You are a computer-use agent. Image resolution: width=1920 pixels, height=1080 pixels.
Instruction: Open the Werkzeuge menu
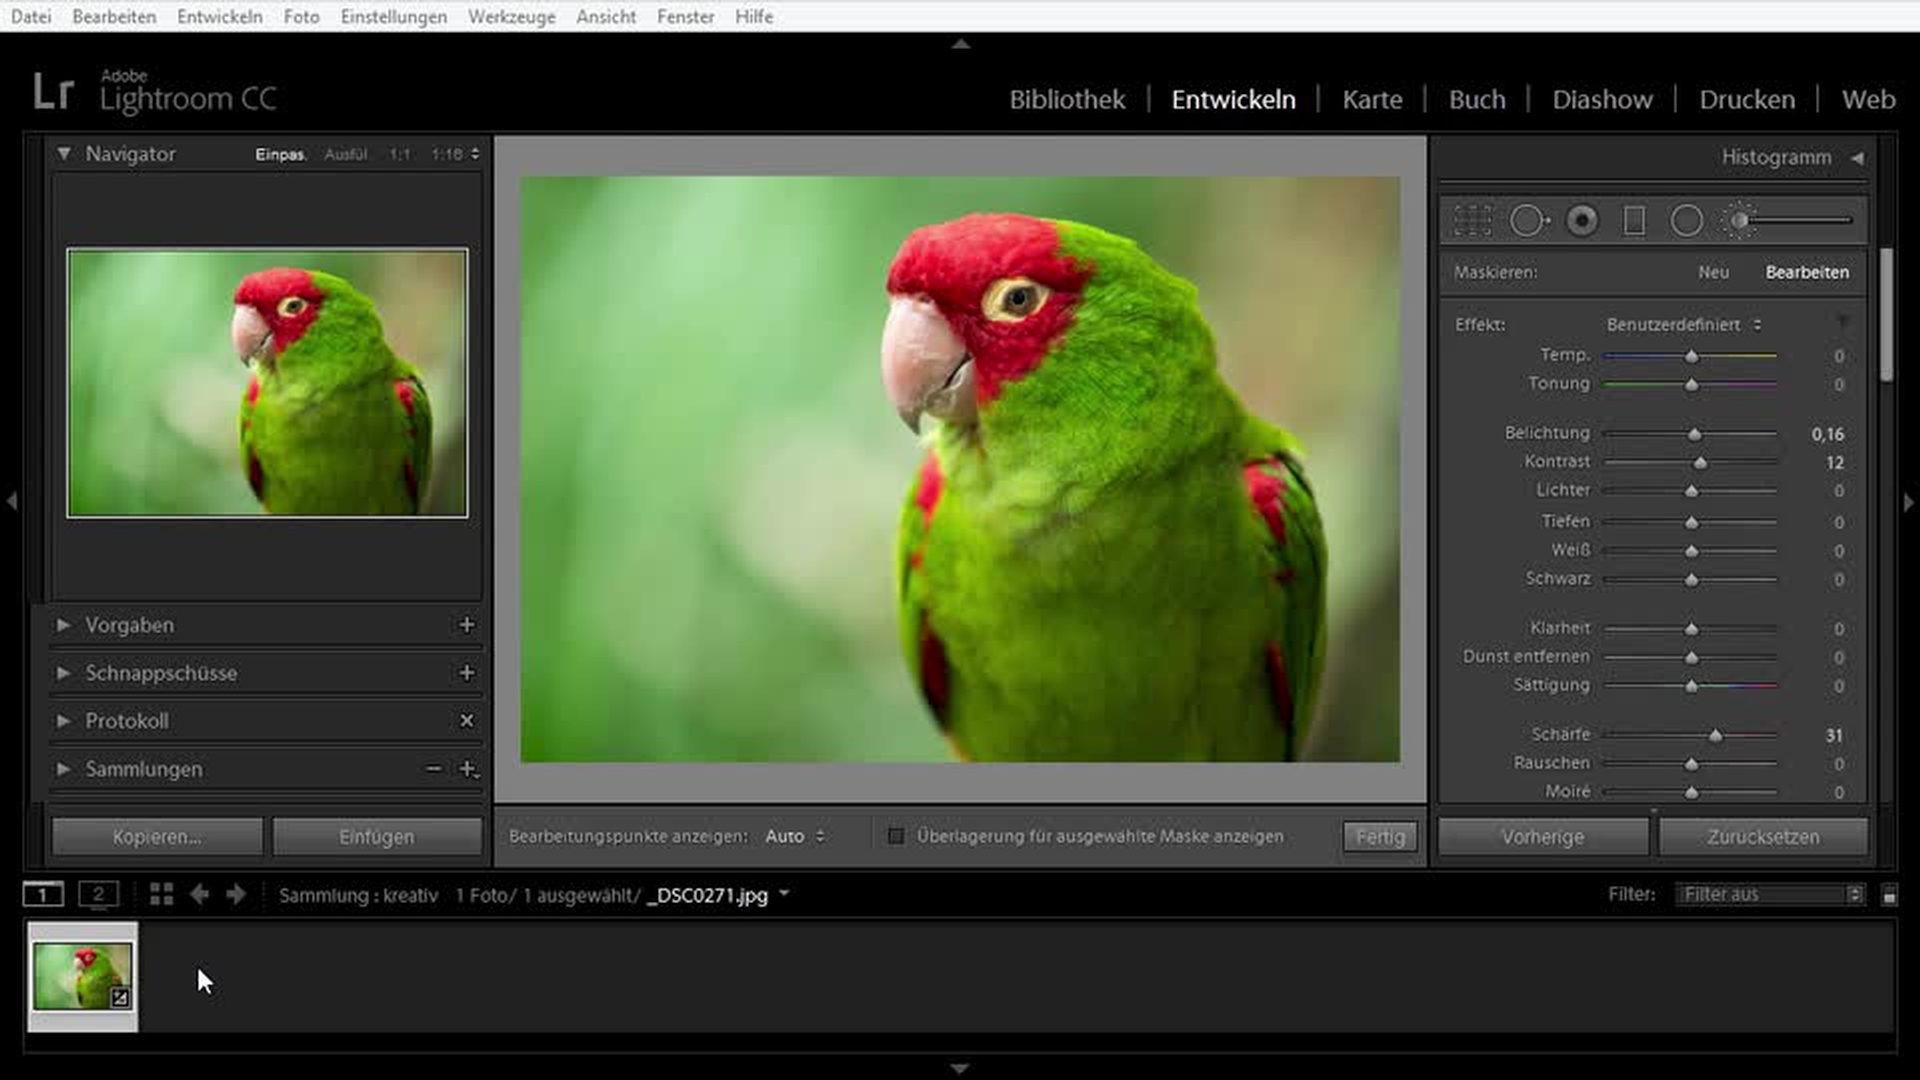[511, 16]
